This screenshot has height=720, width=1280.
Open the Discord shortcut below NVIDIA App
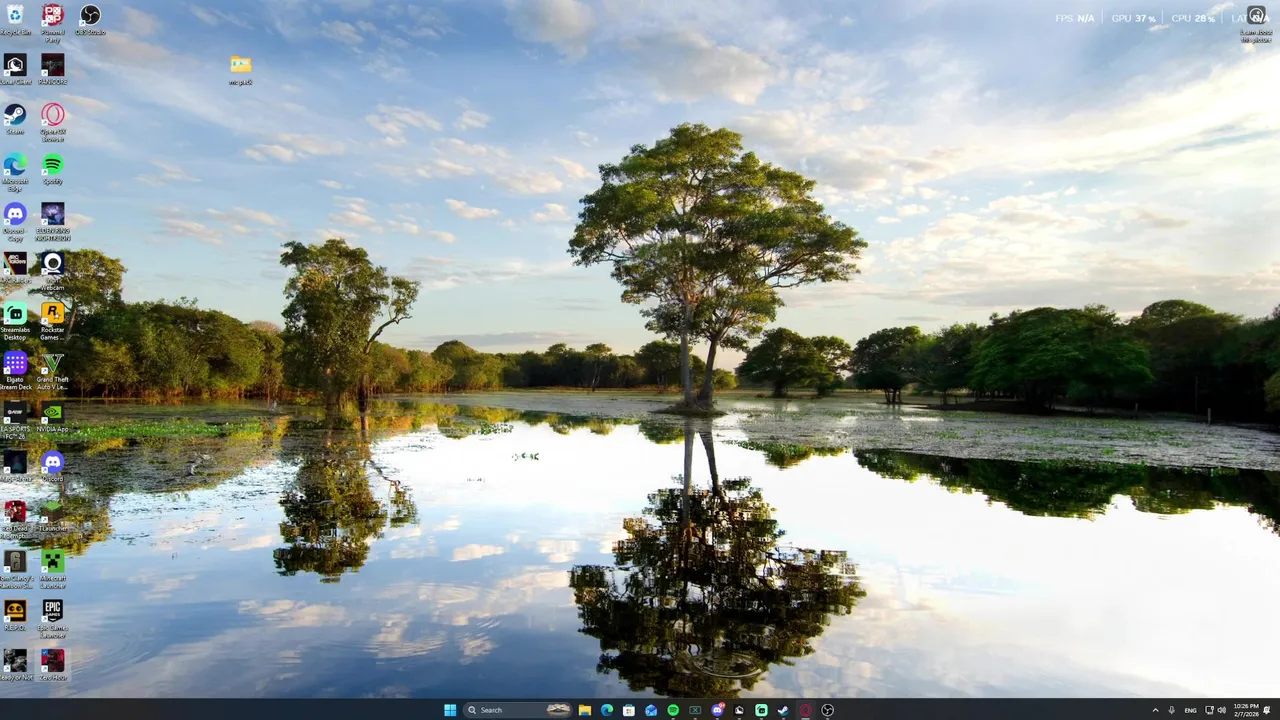click(x=53, y=466)
